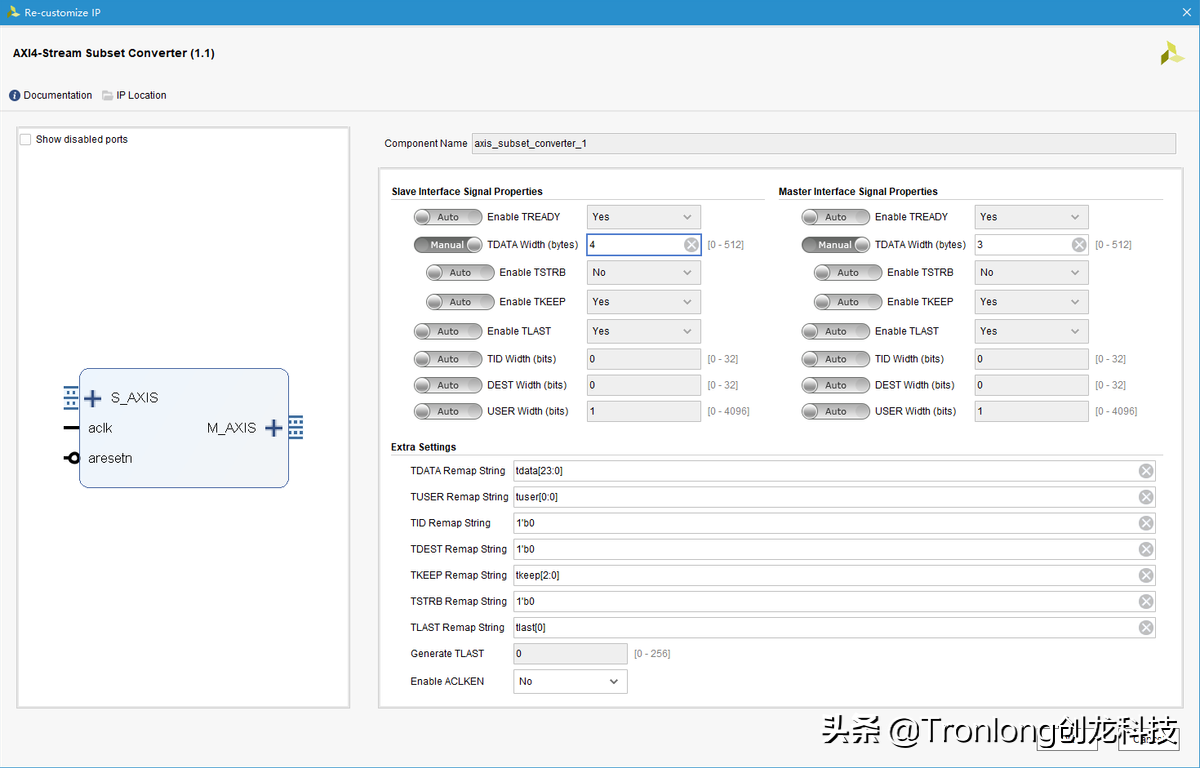Open Master Enable TSTRB dropdown

click(x=1032, y=273)
